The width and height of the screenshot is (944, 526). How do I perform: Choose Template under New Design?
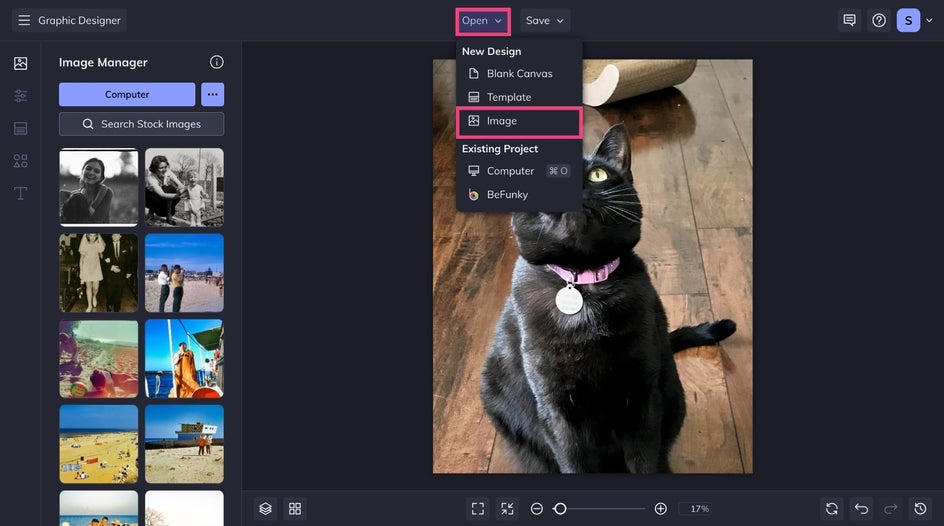click(x=519, y=97)
